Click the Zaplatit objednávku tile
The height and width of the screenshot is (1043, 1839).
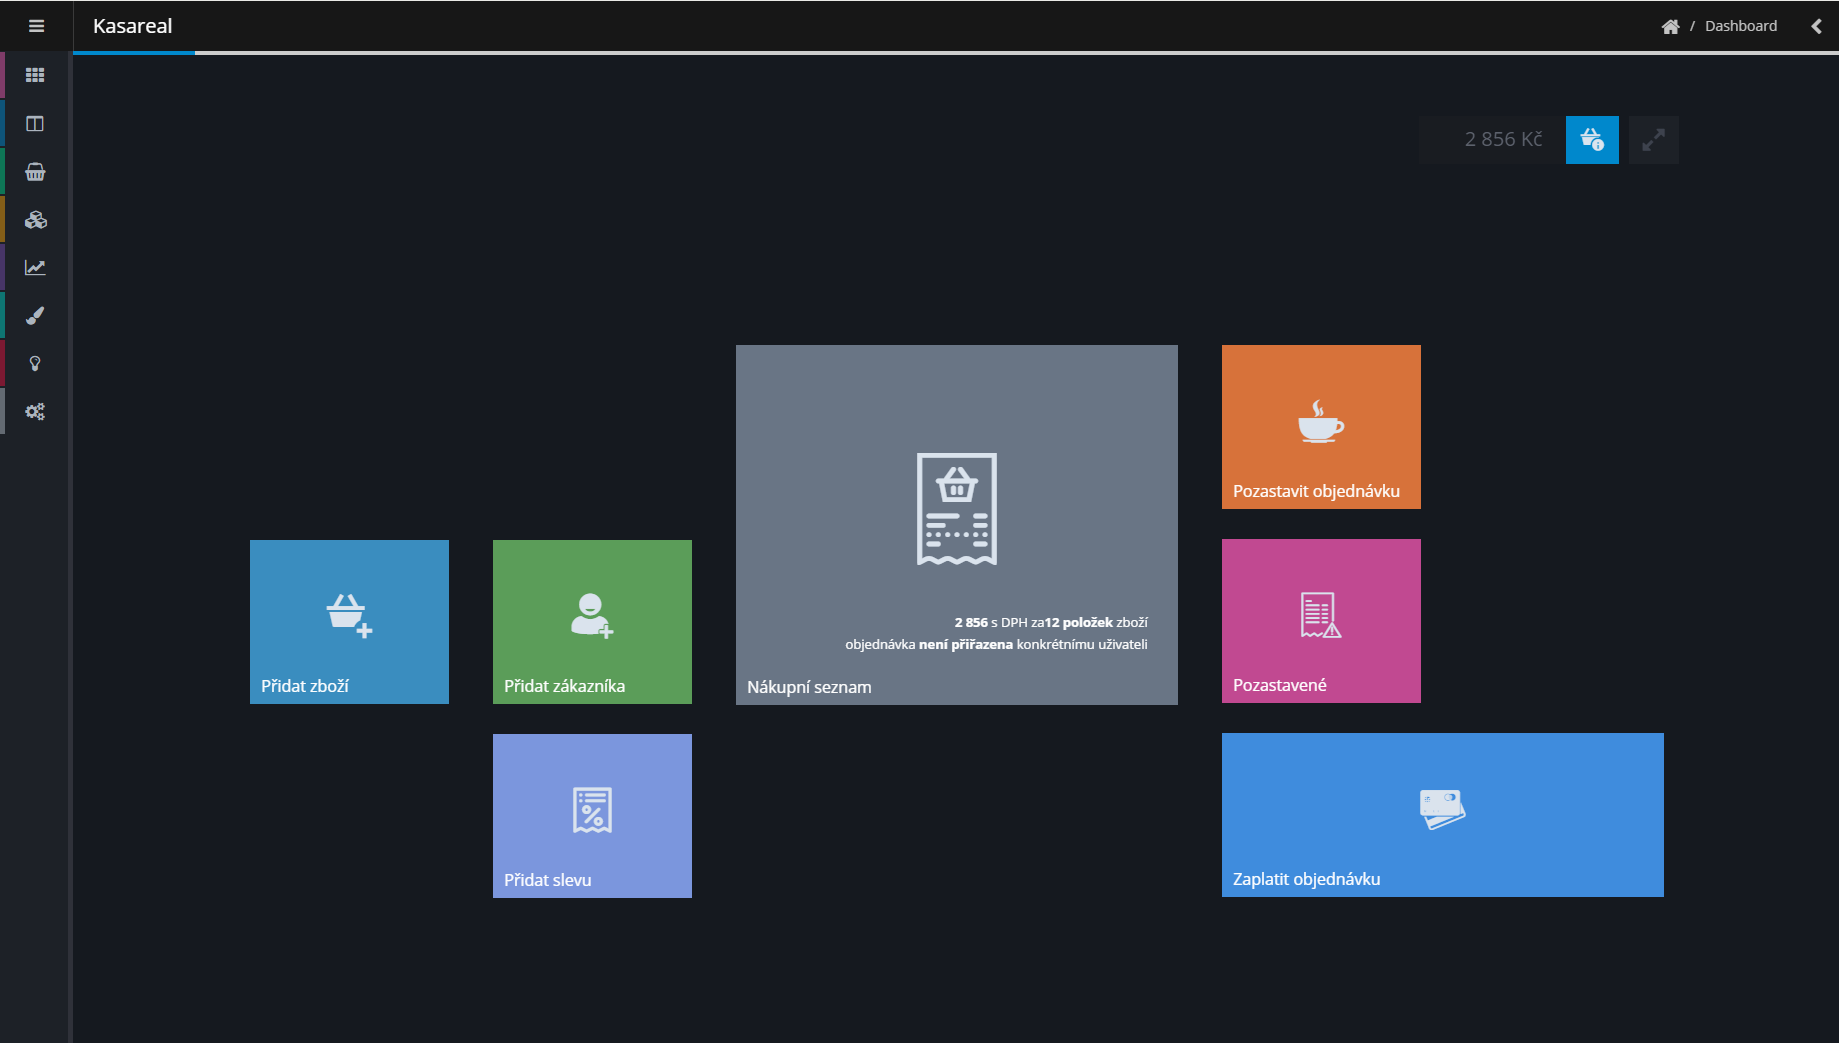pos(1442,814)
